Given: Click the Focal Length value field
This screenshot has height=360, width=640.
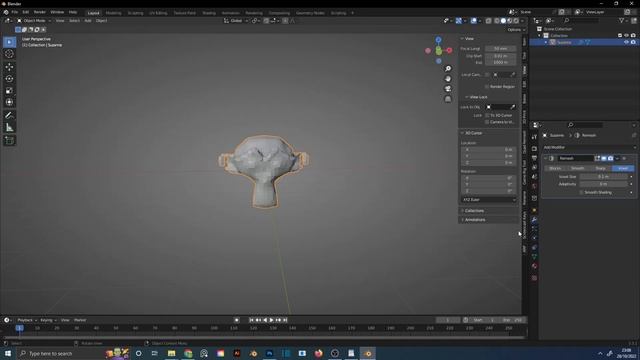Looking at the screenshot, I should (x=500, y=49).
